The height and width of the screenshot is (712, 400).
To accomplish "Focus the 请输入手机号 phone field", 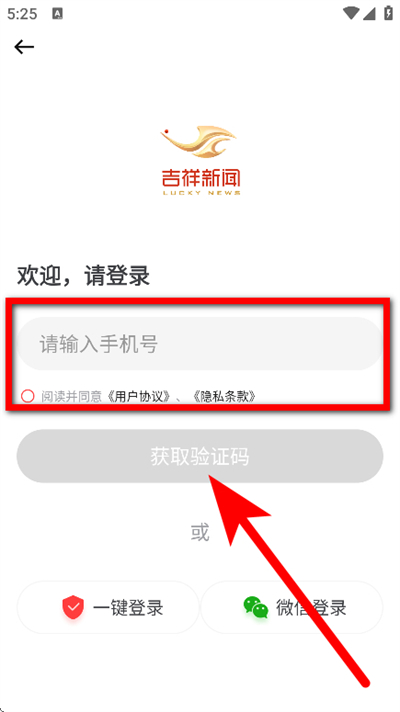I will click(200, 344).
